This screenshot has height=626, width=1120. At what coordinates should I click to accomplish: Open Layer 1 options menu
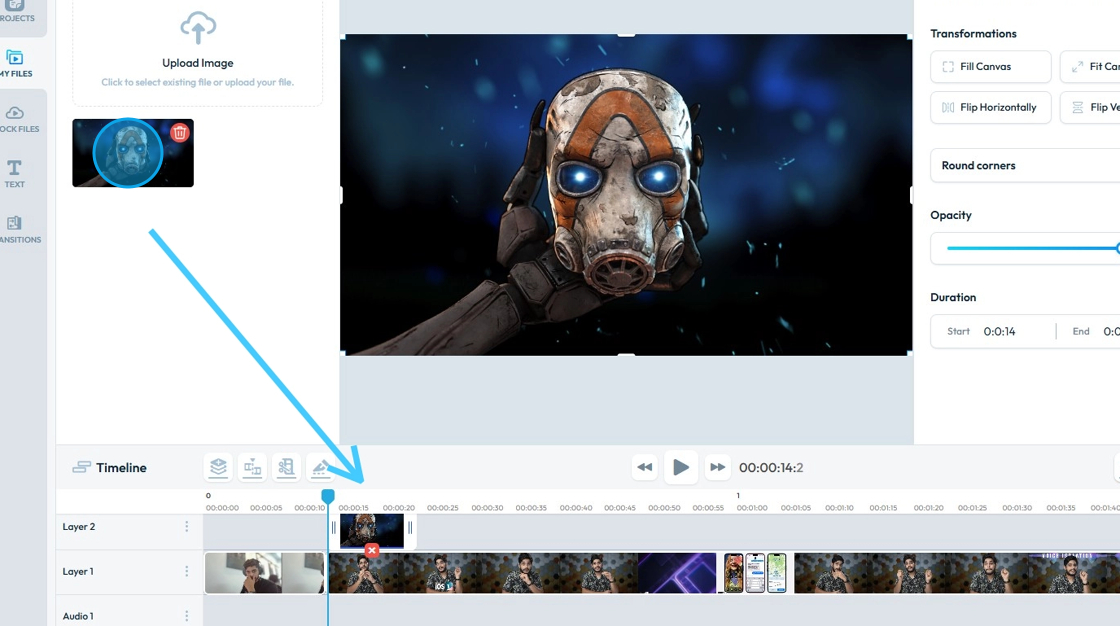point(187,571)
